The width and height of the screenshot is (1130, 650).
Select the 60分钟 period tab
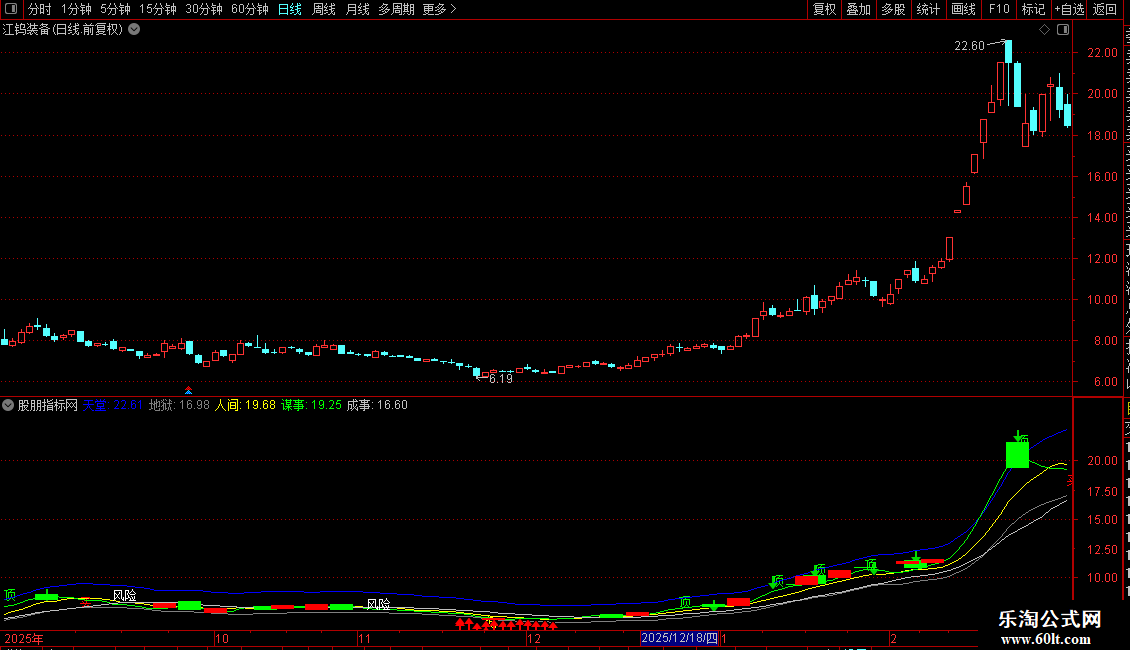(x=249, y=9)
